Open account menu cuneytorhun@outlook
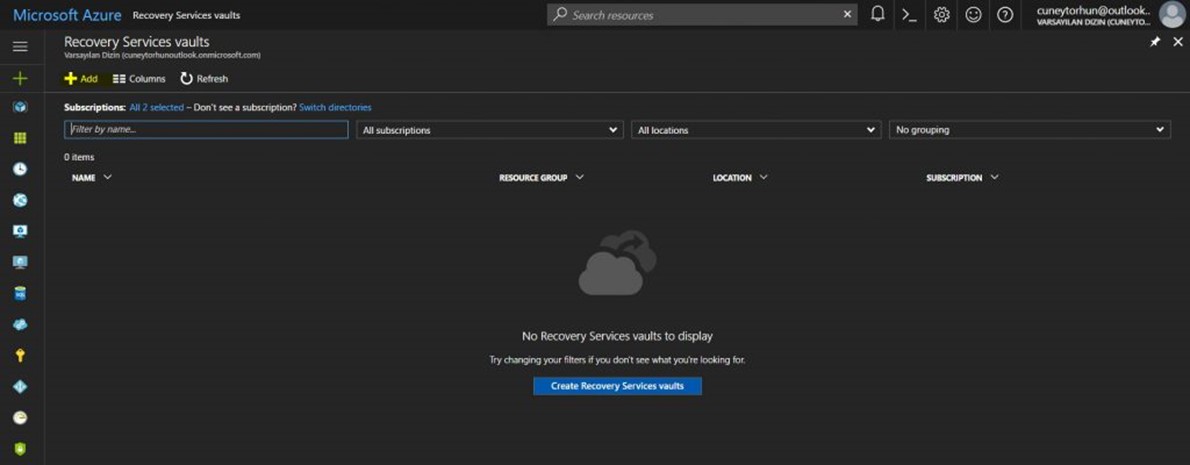 (x=1093, y=14)
